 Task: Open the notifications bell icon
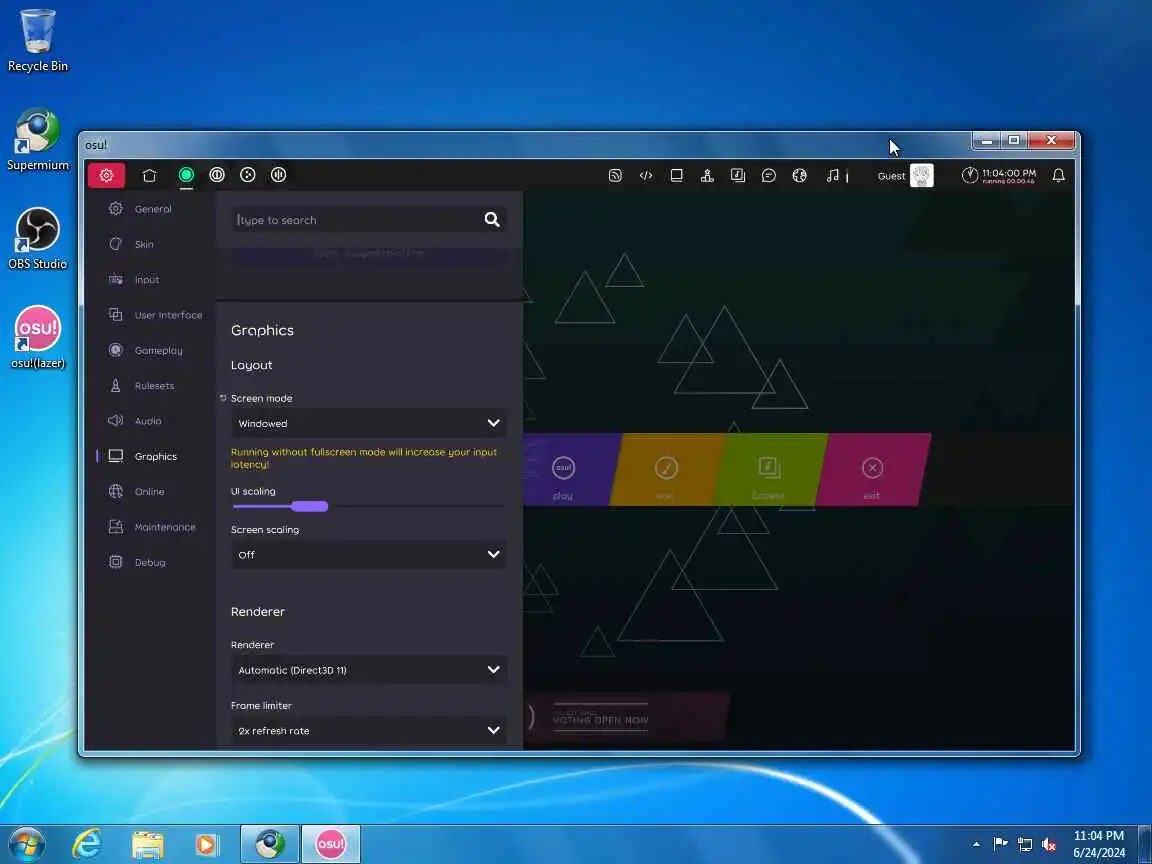pyautogui.click(x=1059, y=176)
